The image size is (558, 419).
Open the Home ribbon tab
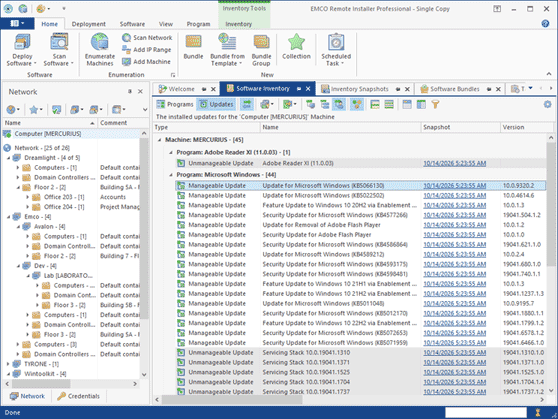point(49,24)
